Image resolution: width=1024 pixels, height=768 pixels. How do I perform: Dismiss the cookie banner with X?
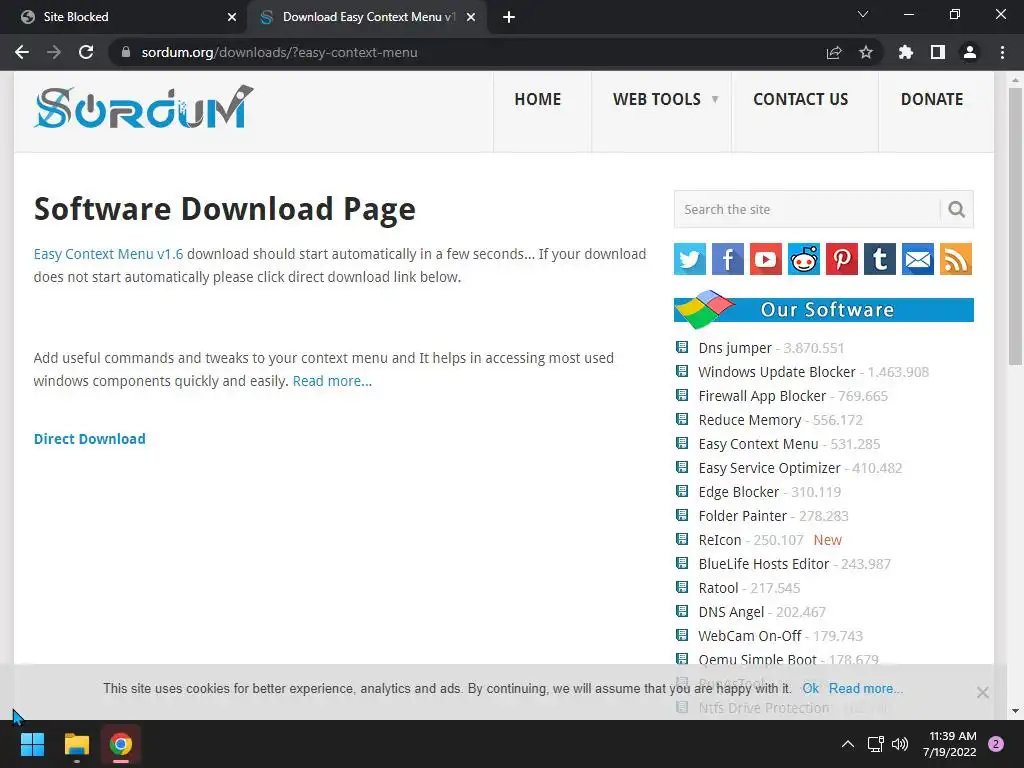coord(982,692)
